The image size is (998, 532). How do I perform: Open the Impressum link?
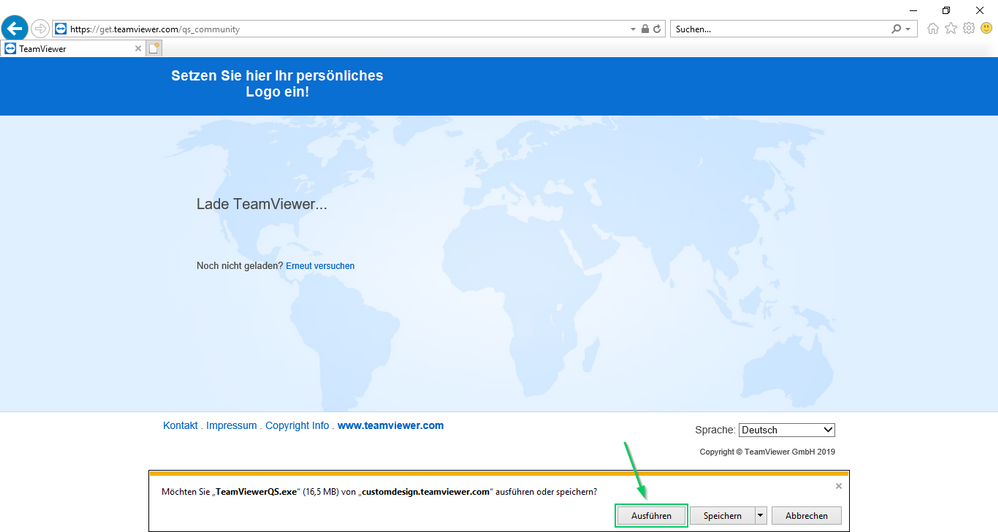232,425
